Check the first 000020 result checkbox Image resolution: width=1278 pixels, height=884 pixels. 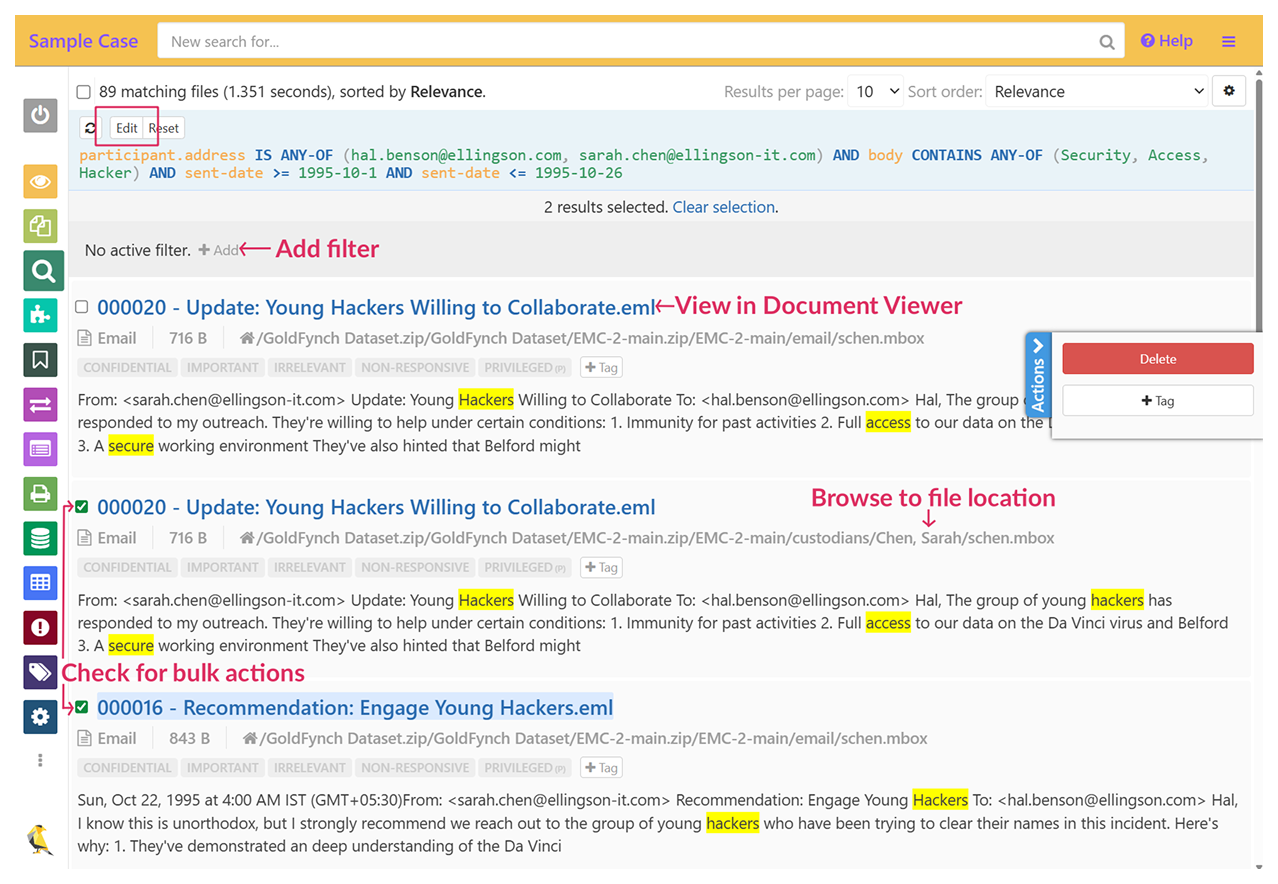click(82, 307)
